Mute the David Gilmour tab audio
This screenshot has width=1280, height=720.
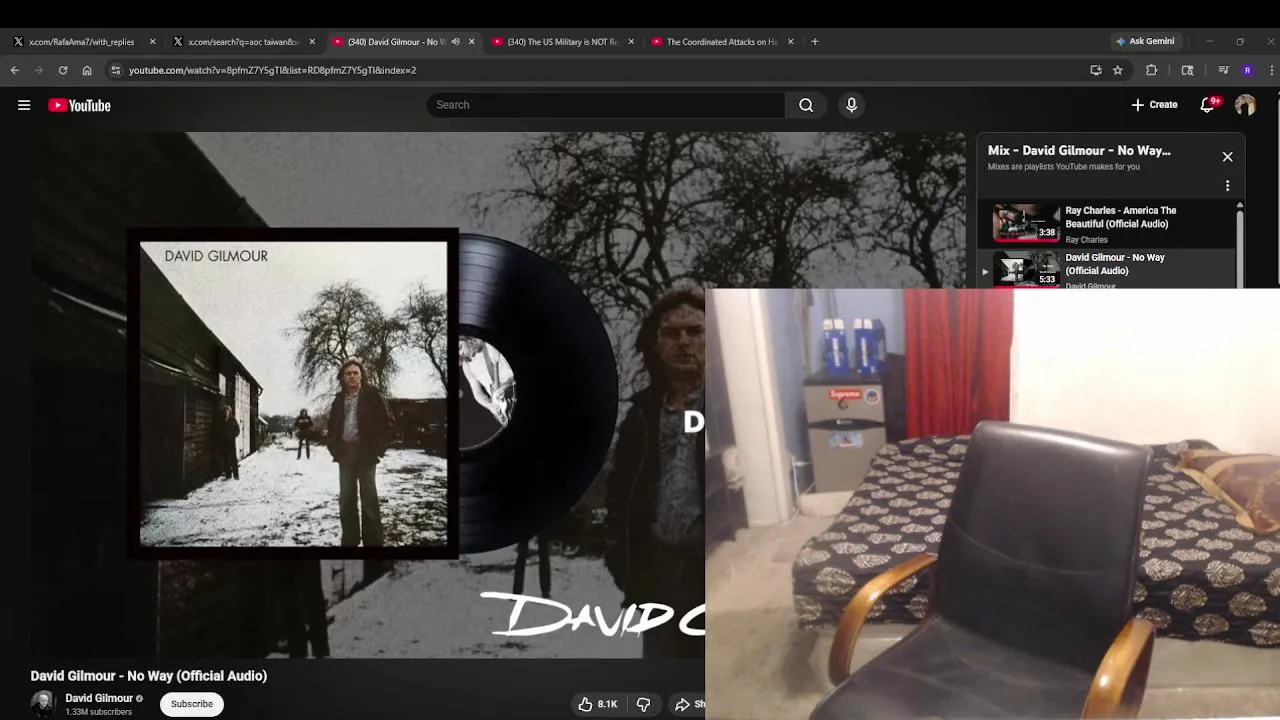click(x=456, y=42)
